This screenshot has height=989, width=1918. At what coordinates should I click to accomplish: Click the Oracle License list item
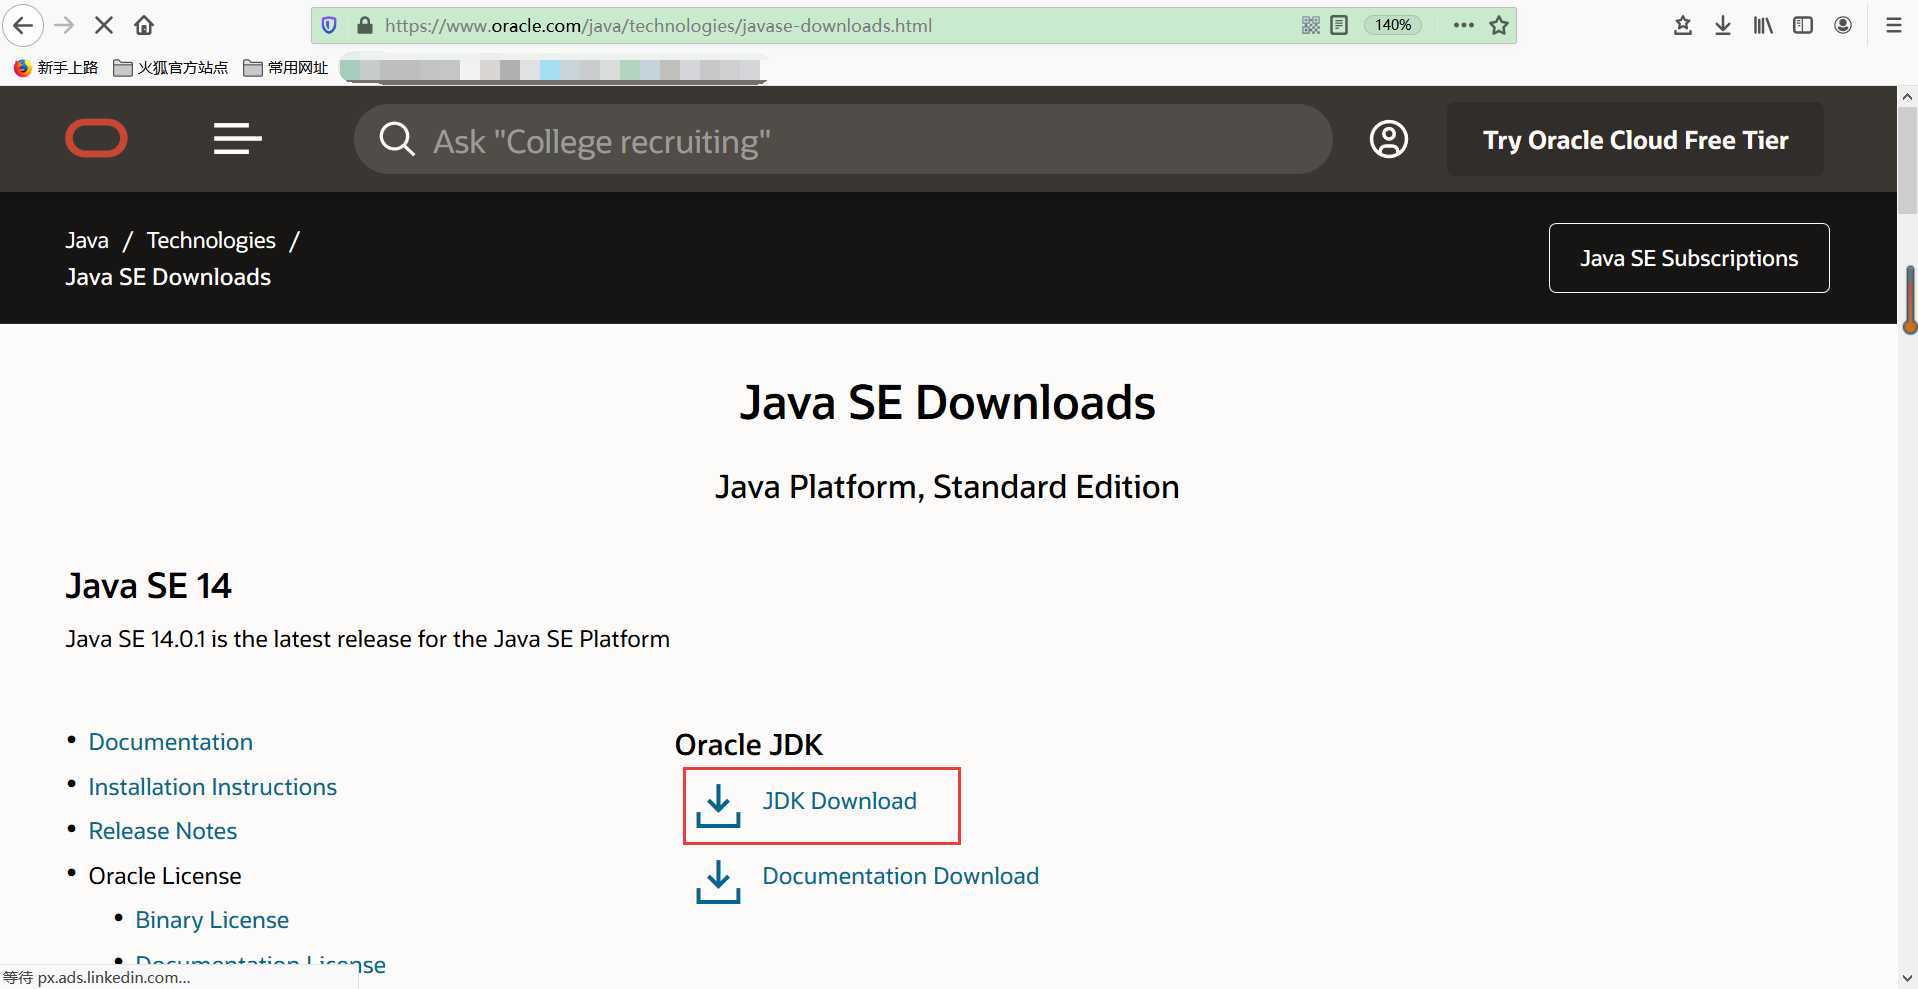164,876
